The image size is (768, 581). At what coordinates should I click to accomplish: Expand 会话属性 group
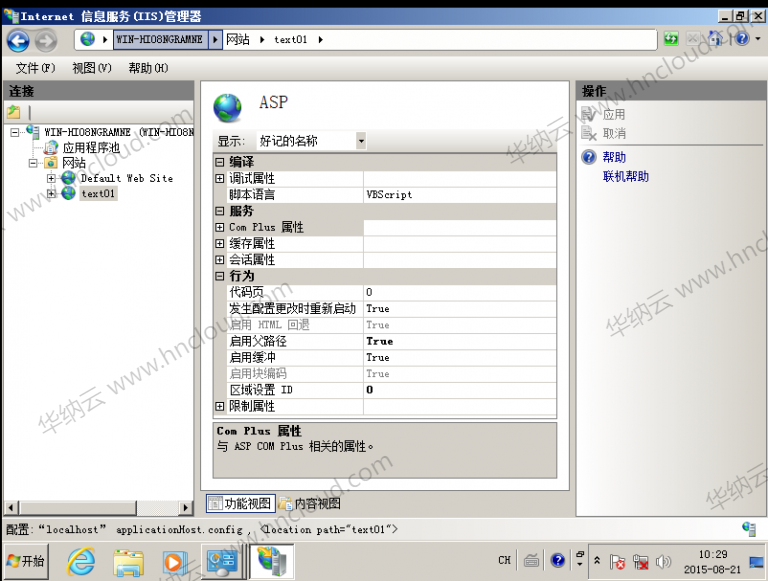tap(220, 260)
